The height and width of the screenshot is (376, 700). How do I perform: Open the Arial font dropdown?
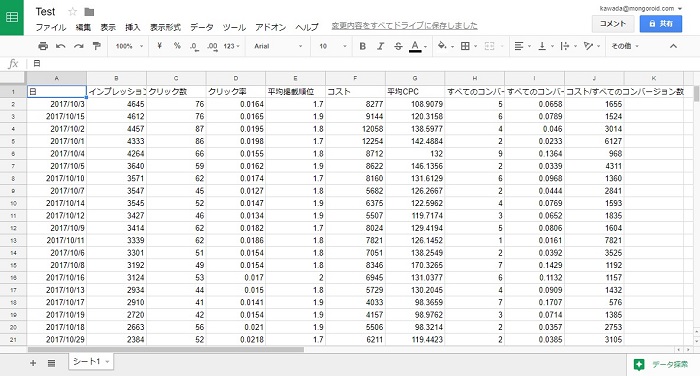(278, 46)
